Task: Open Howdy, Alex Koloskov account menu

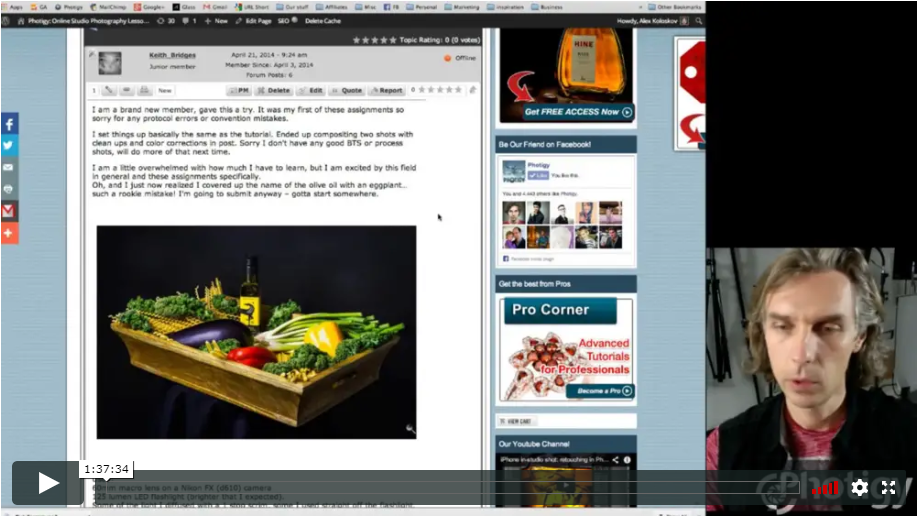Action: point(652,21)
